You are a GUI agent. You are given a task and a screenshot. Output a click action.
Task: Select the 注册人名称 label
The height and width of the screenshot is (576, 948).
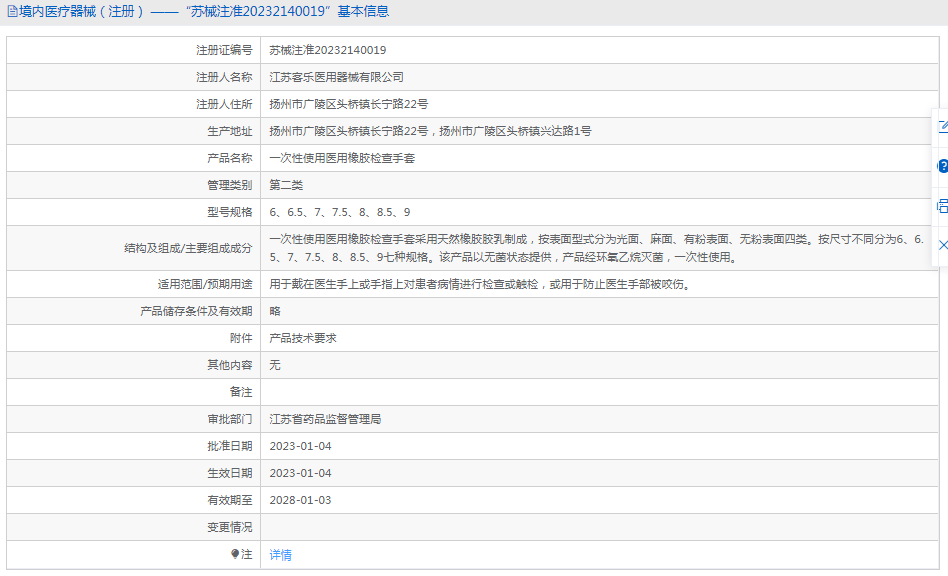pos(224,77)
